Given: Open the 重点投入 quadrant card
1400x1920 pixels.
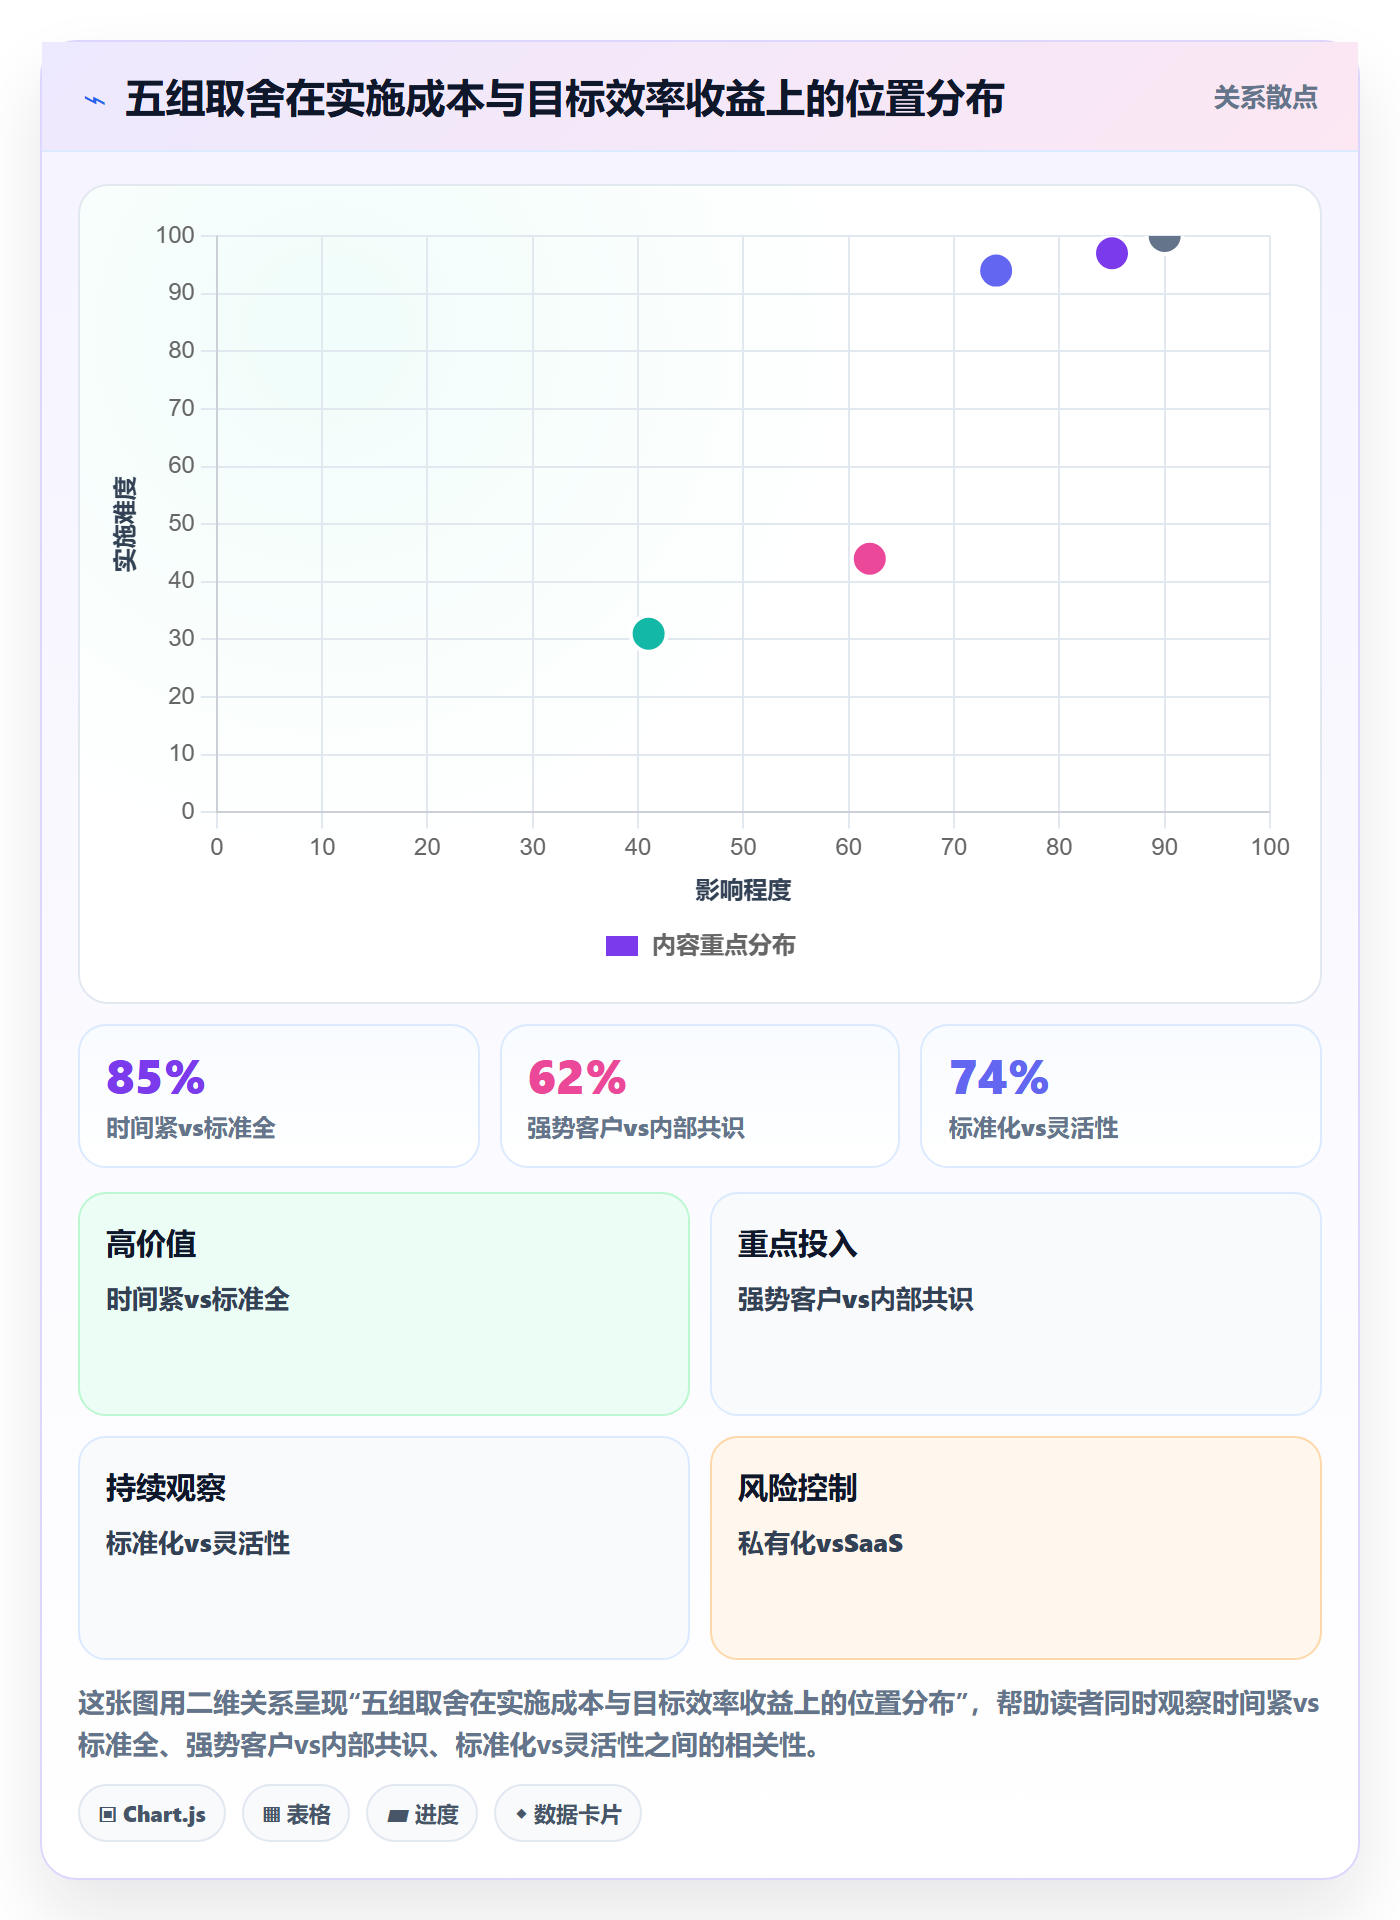Looking at the screenshot, I should (1016, 1304).
